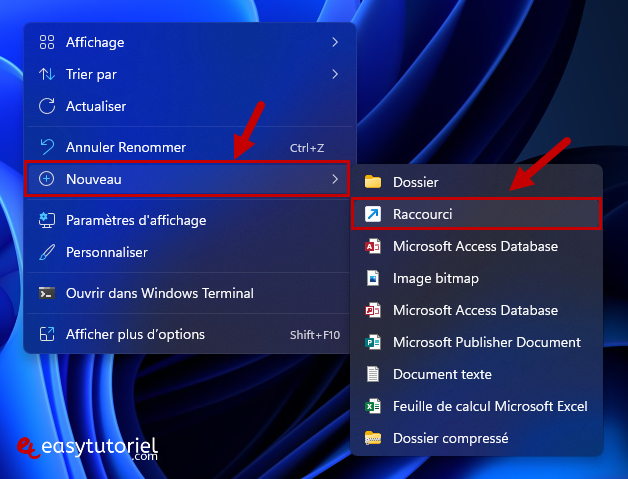Pick Microsoft Access Database above Image bitmap

(477, 246)
